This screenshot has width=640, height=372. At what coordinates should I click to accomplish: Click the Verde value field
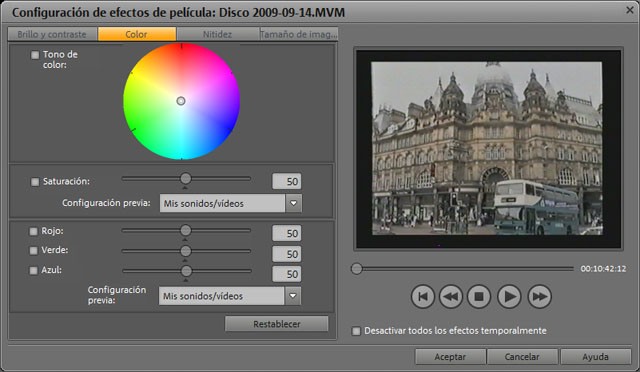287,254
